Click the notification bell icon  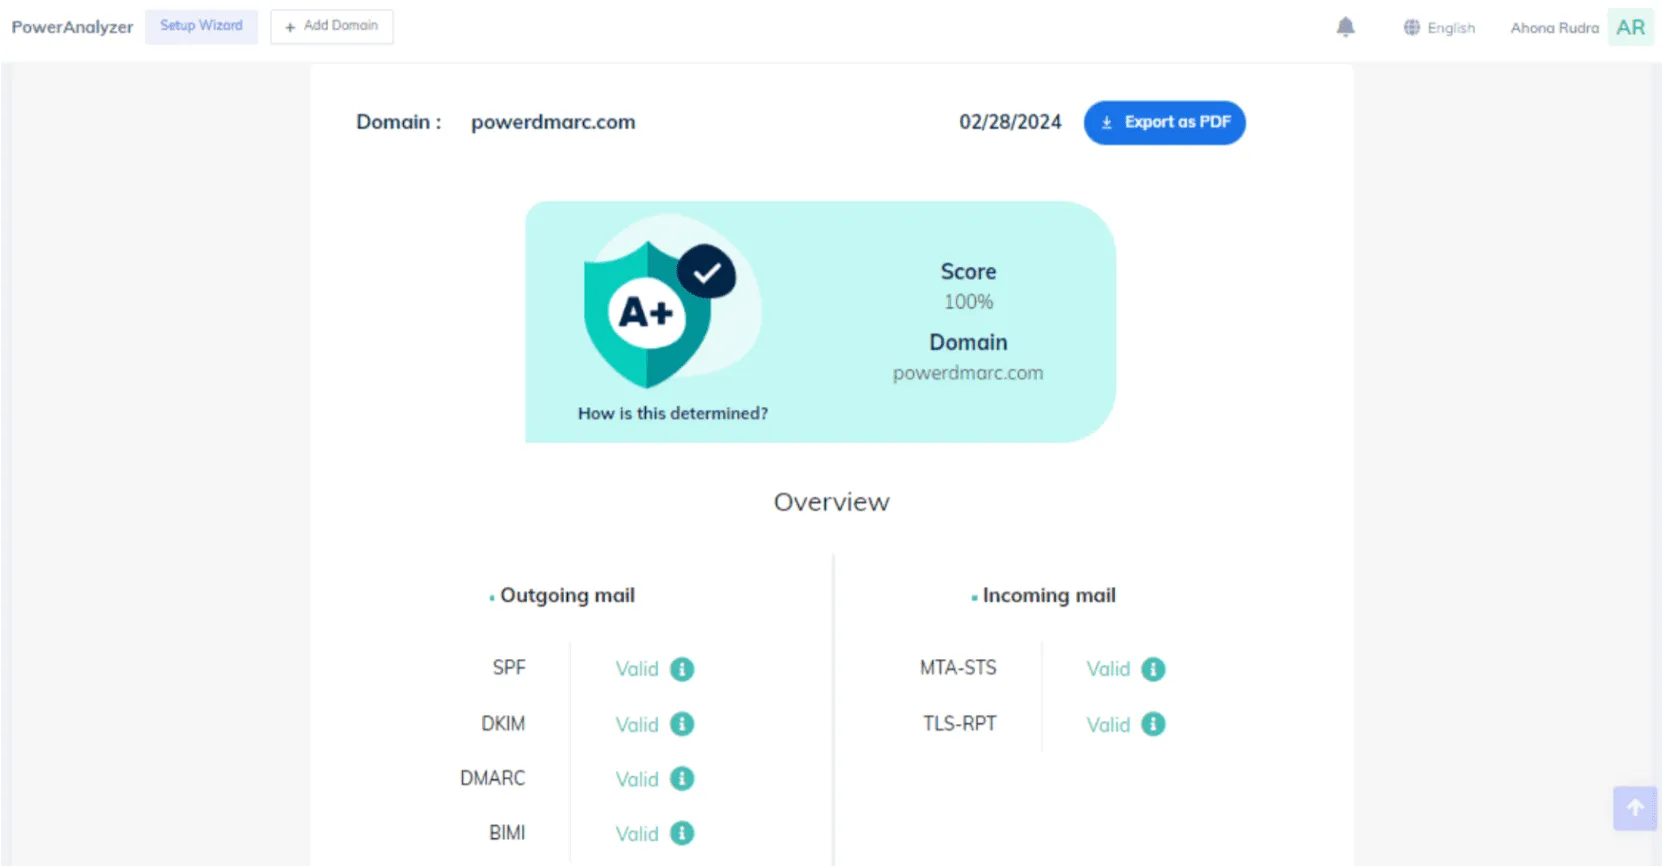tap(1345, 27)
